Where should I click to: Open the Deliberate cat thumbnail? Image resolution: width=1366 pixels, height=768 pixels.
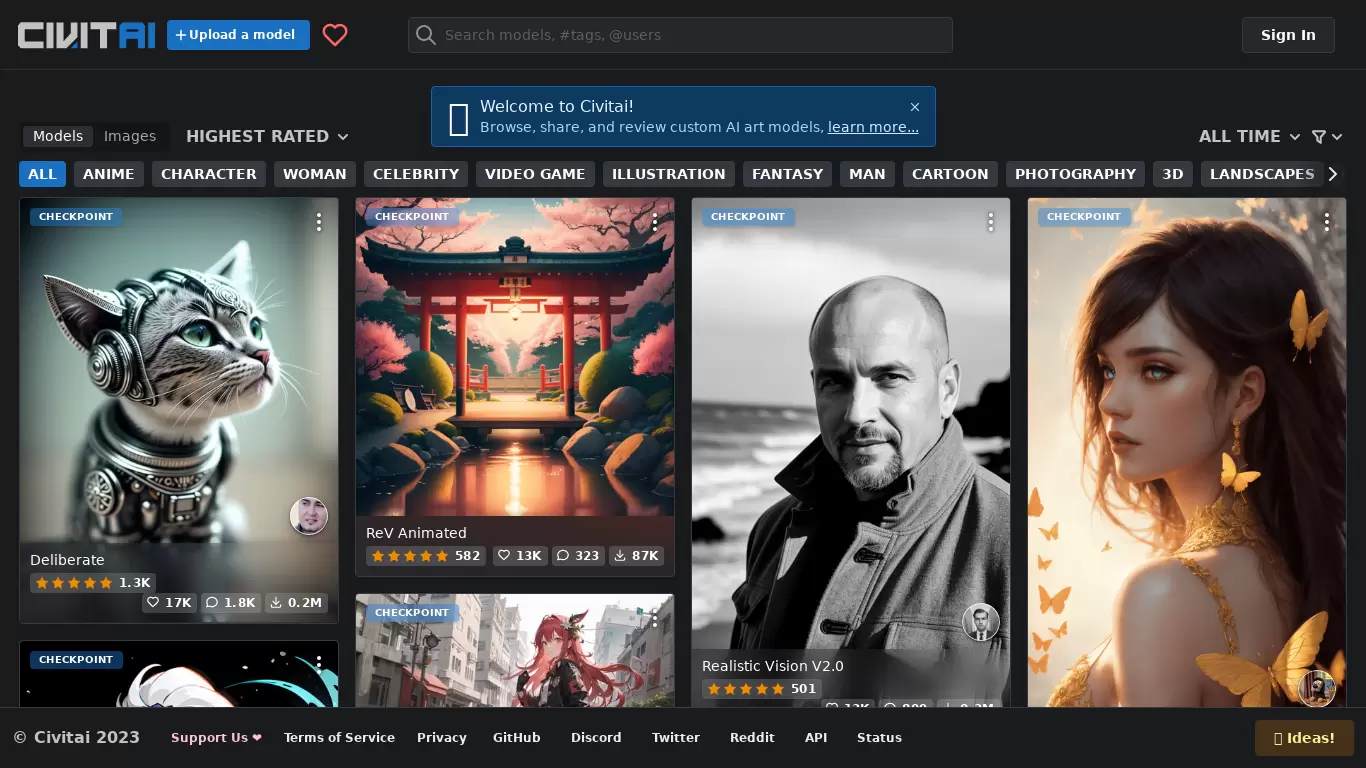click(x=179, y=370)
